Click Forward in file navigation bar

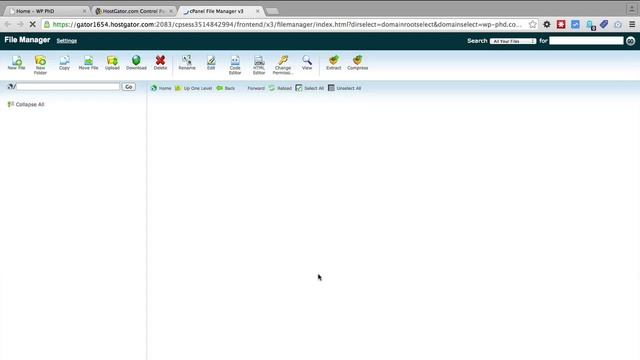point(256,88)
